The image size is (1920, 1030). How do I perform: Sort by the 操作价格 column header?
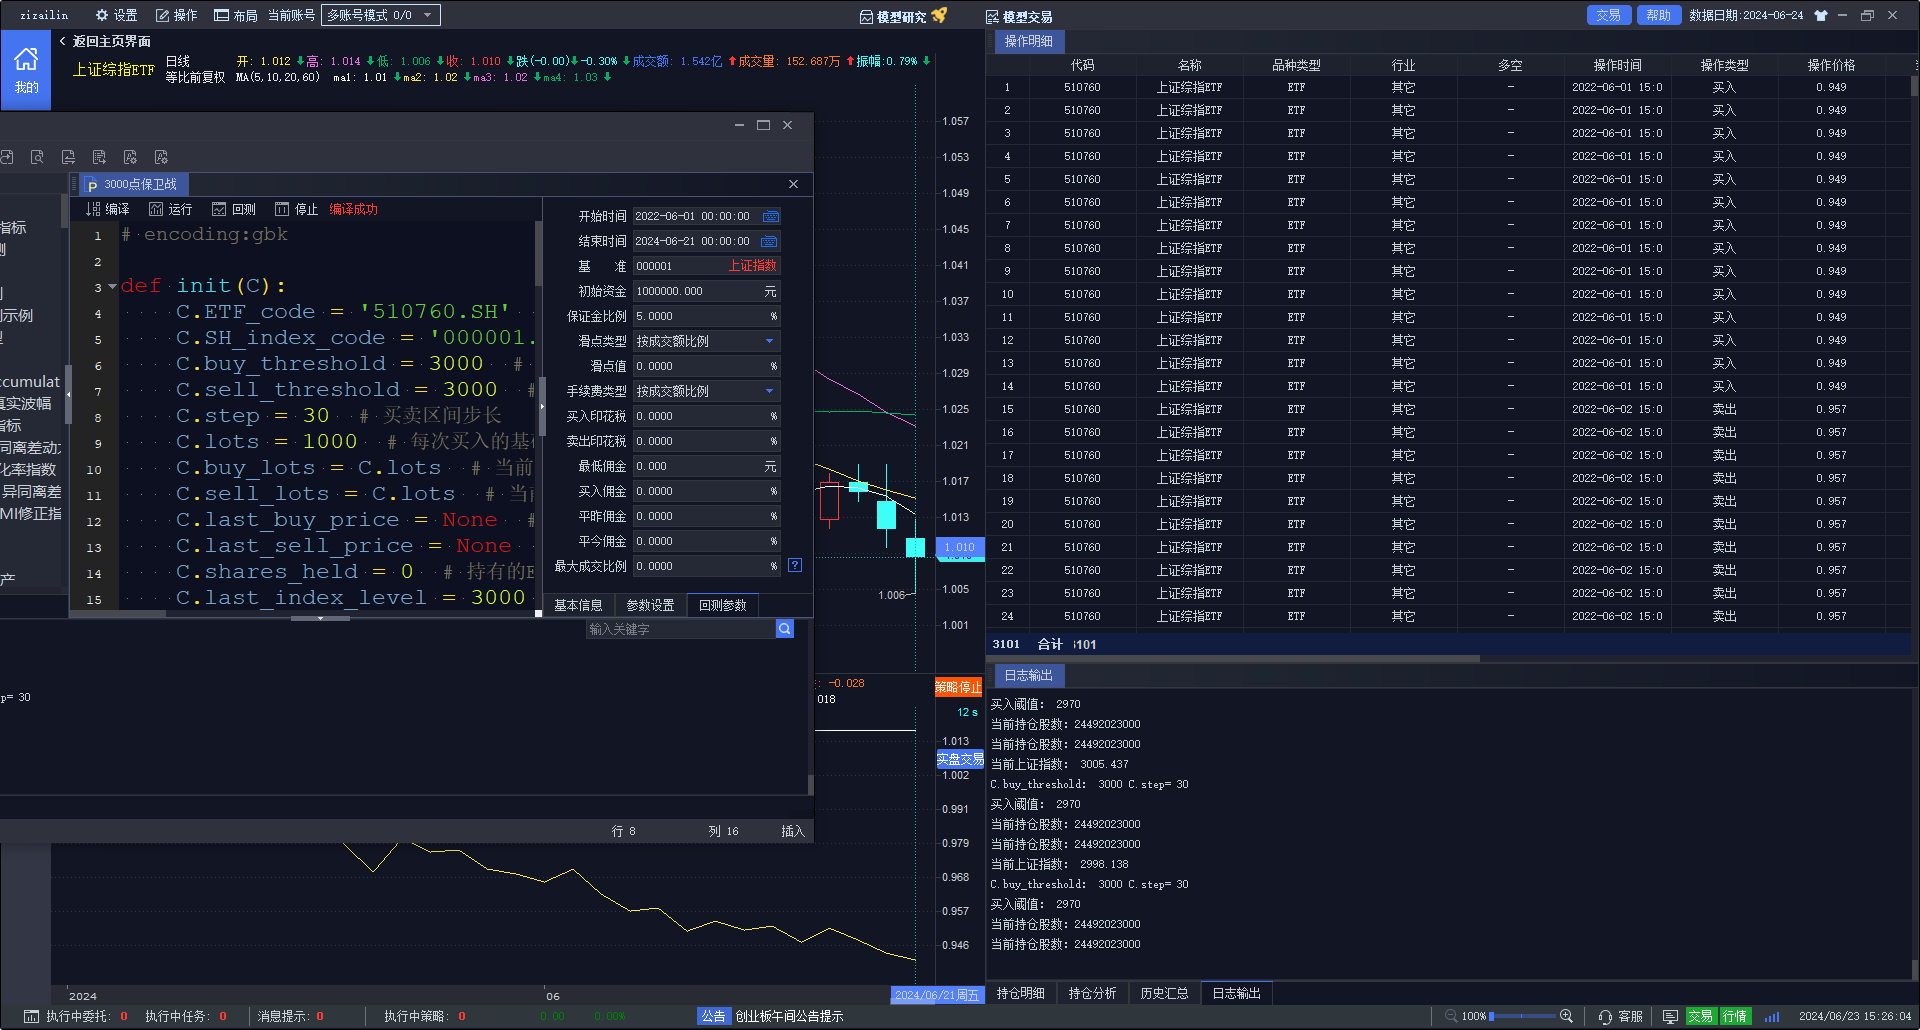[x=1831, y=65]
